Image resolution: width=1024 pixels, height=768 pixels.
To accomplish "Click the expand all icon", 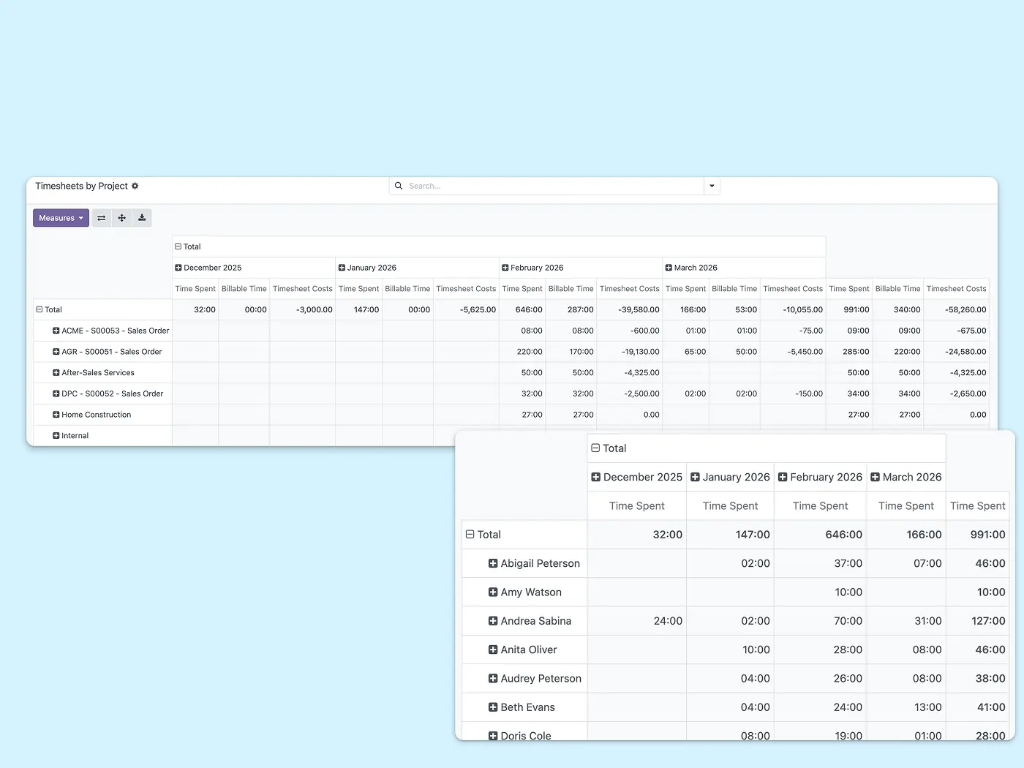I will 121,217.
